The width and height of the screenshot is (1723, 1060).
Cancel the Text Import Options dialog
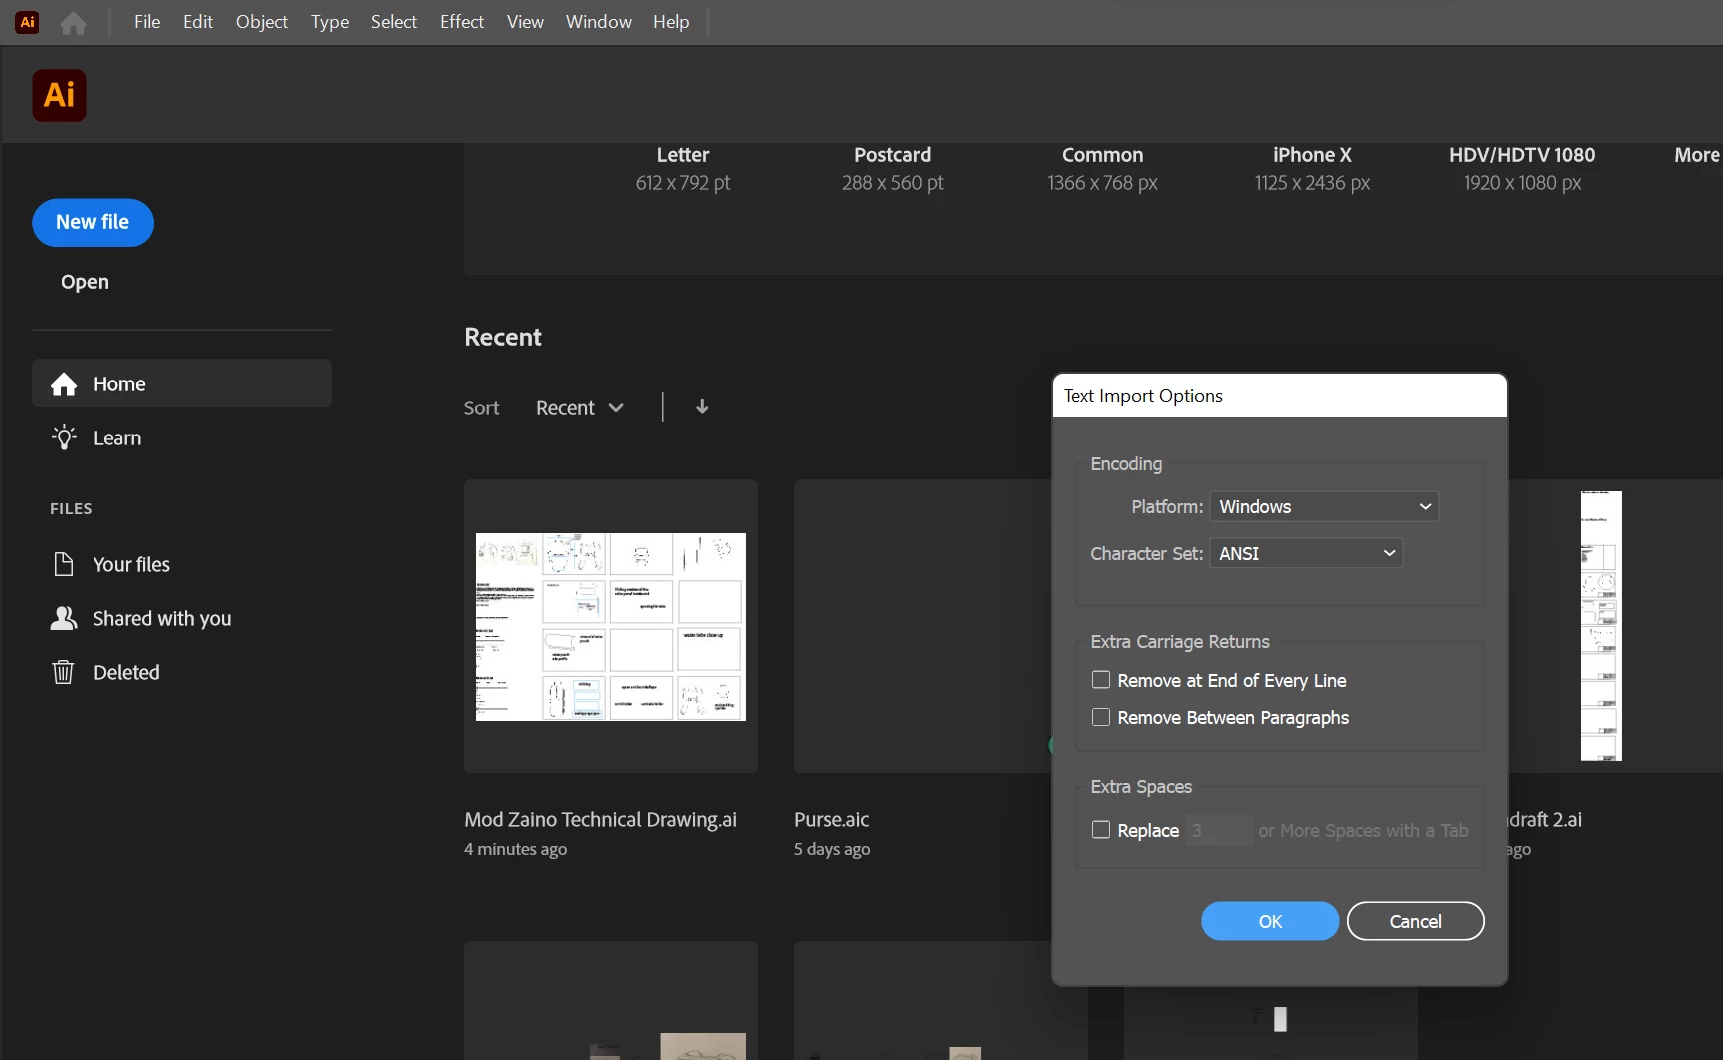[1415, 921]
